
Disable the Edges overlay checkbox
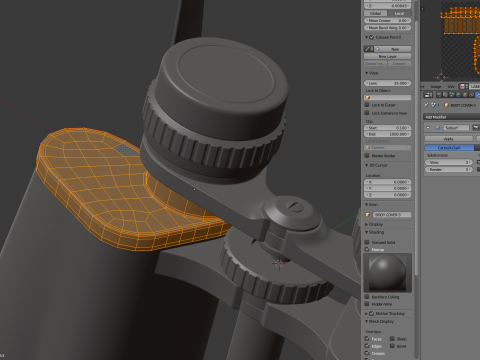pyautogui.click(x=367, y=346)
